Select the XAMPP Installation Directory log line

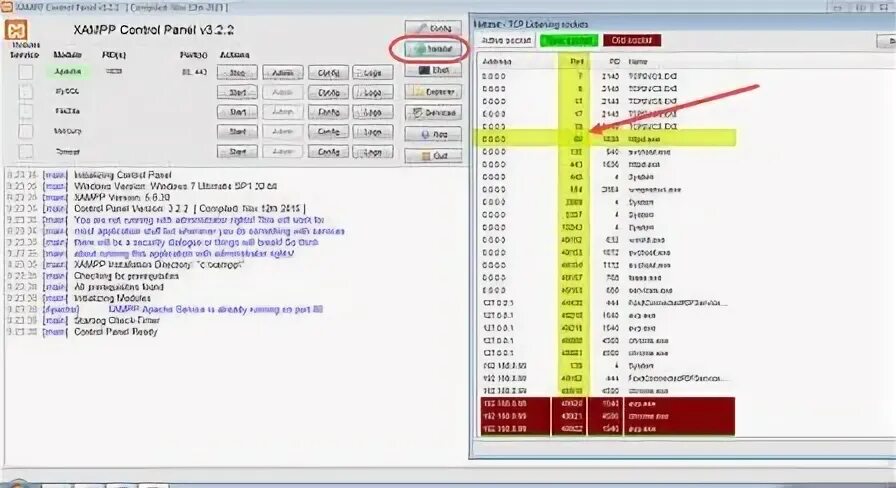pyautogui.click(x=158, y=265)
